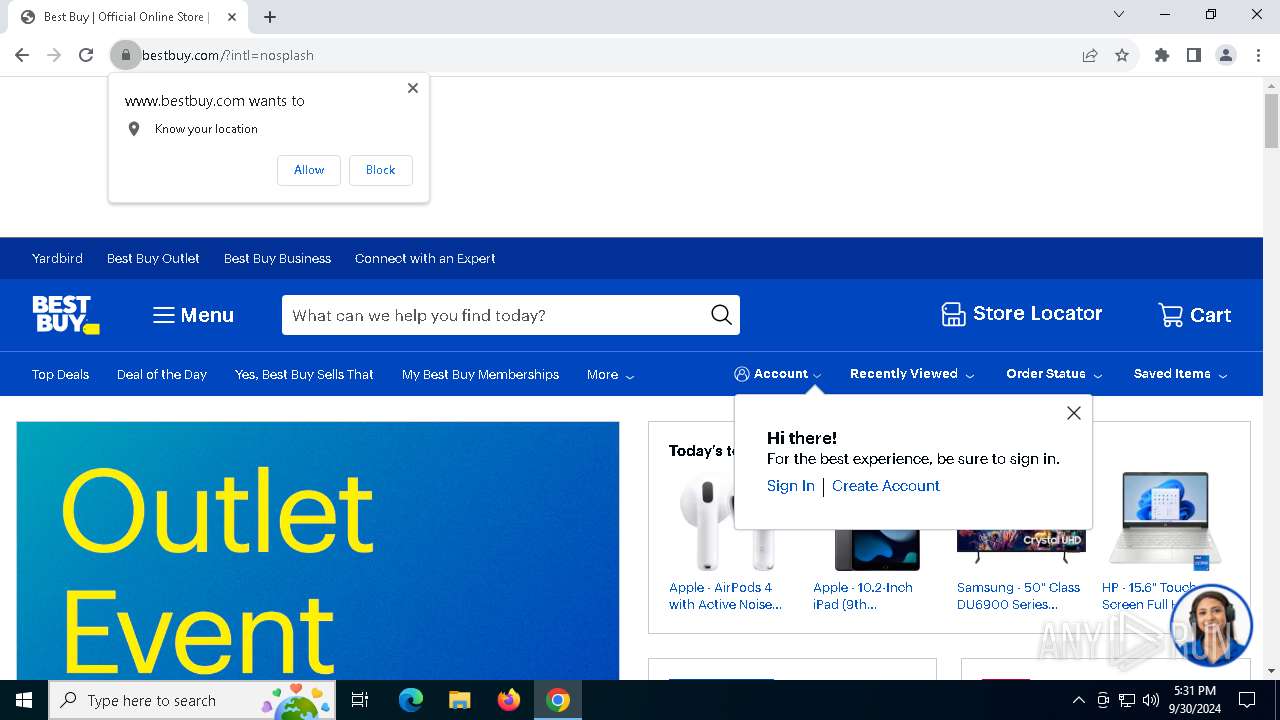This screenshot has width=1280, height=720.
Task: Close the Best Buy browser tab
Action: coord(232,17)
